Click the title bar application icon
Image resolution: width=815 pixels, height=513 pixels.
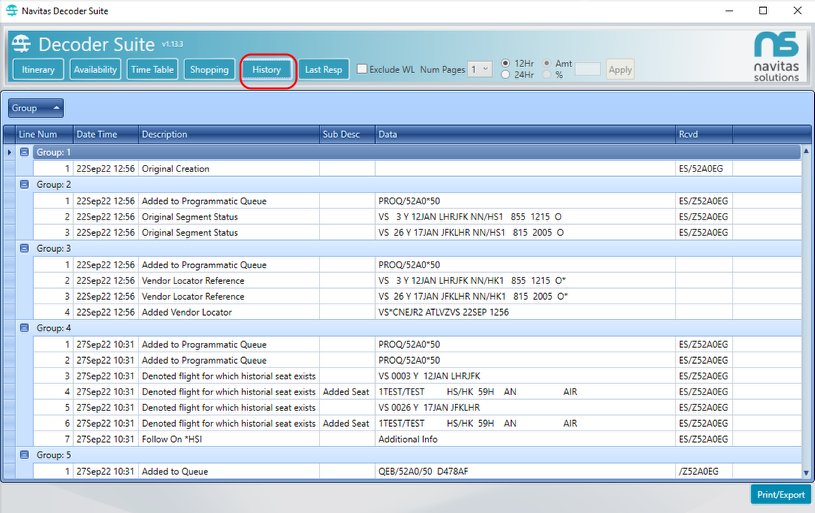(11, 10)
